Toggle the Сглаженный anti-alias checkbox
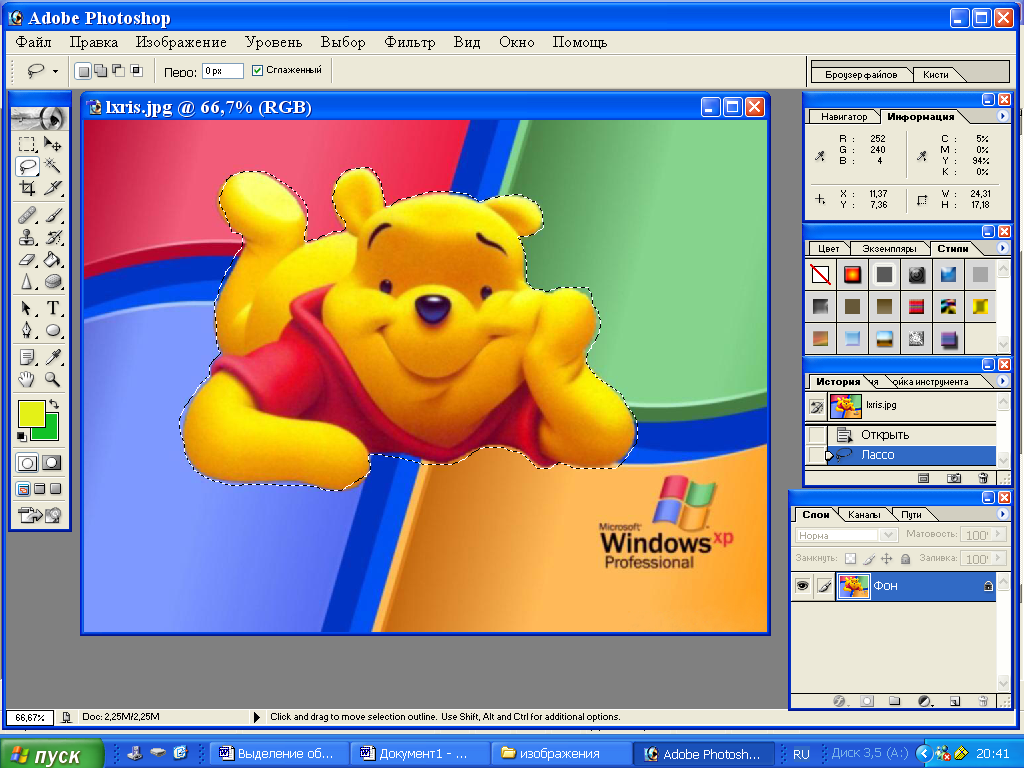Image resolution: width=1024 pixels, height=768 pixels. [x=257, y=70]
